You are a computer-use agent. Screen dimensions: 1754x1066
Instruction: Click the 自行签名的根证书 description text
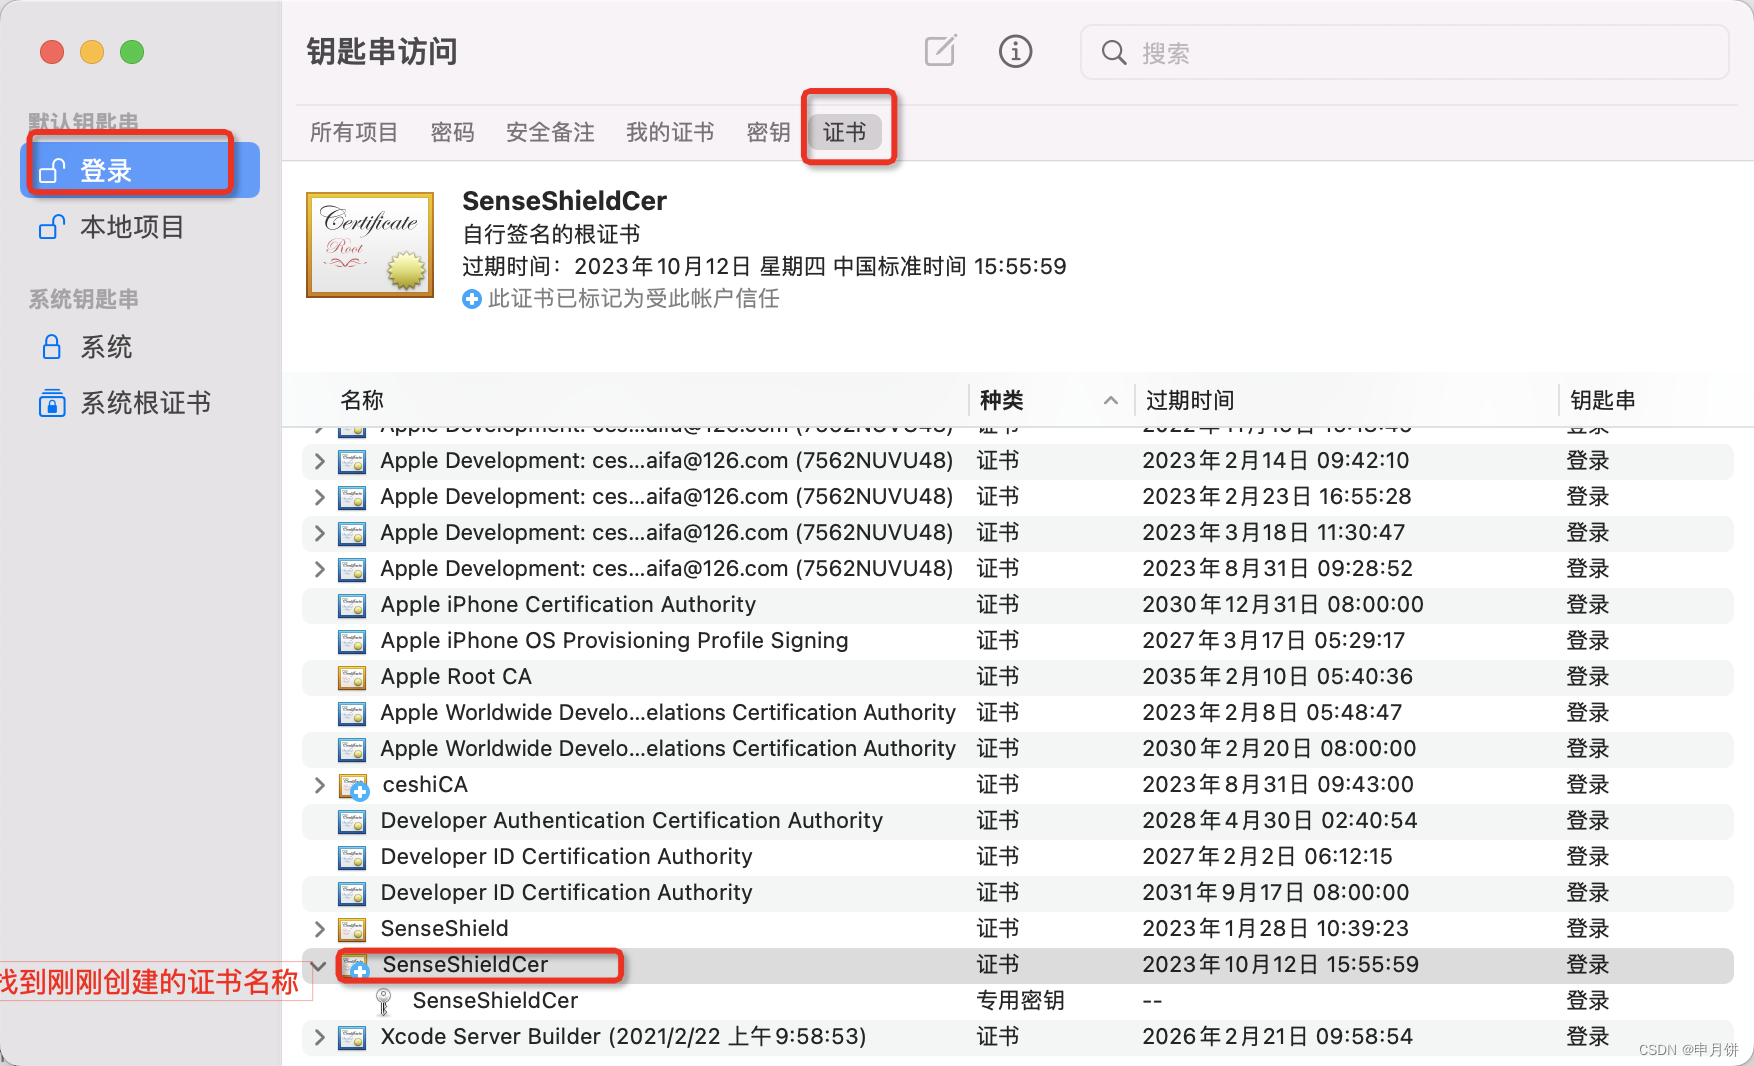(x=551, y=235)
